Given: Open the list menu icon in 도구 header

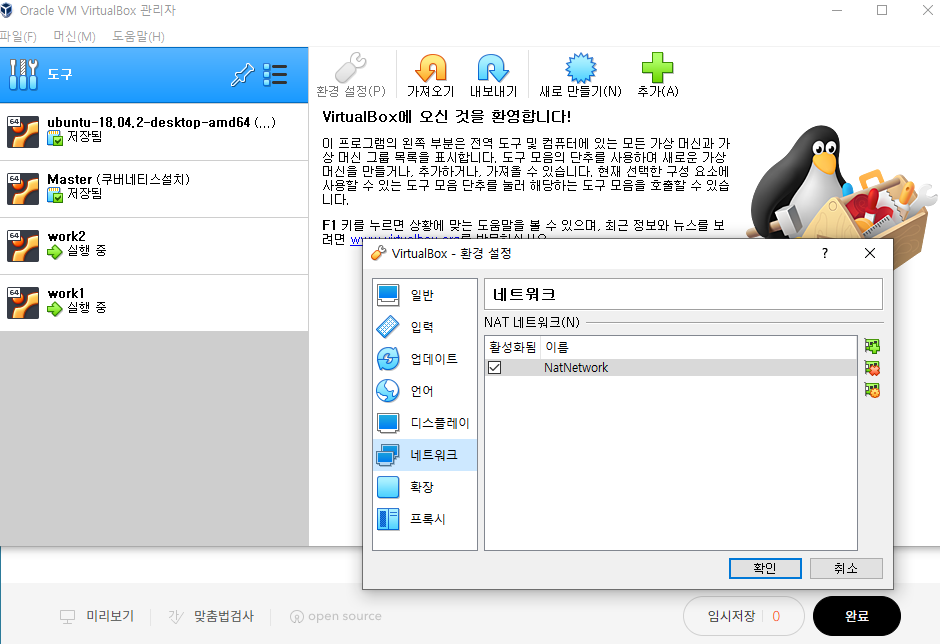Looking at the screenshot, I should [275, 75].
